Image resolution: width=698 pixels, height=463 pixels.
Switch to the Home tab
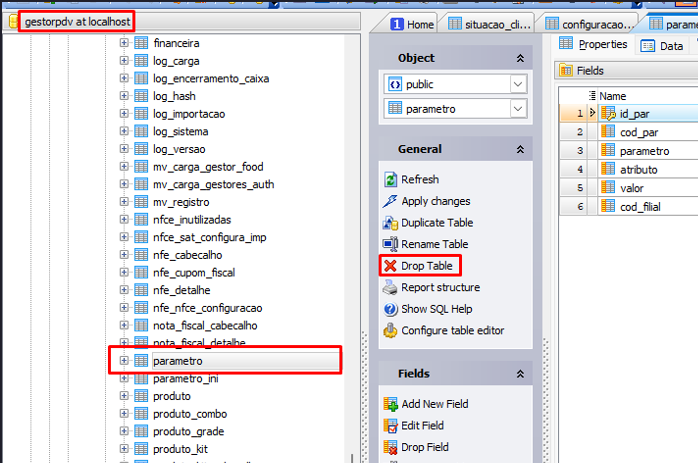(x=412, y=24)
